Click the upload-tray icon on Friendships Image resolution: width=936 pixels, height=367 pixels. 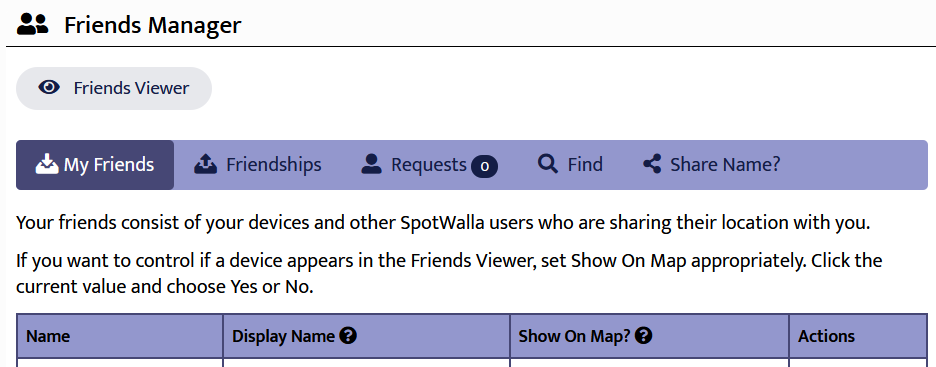click(x=205, y=164)
